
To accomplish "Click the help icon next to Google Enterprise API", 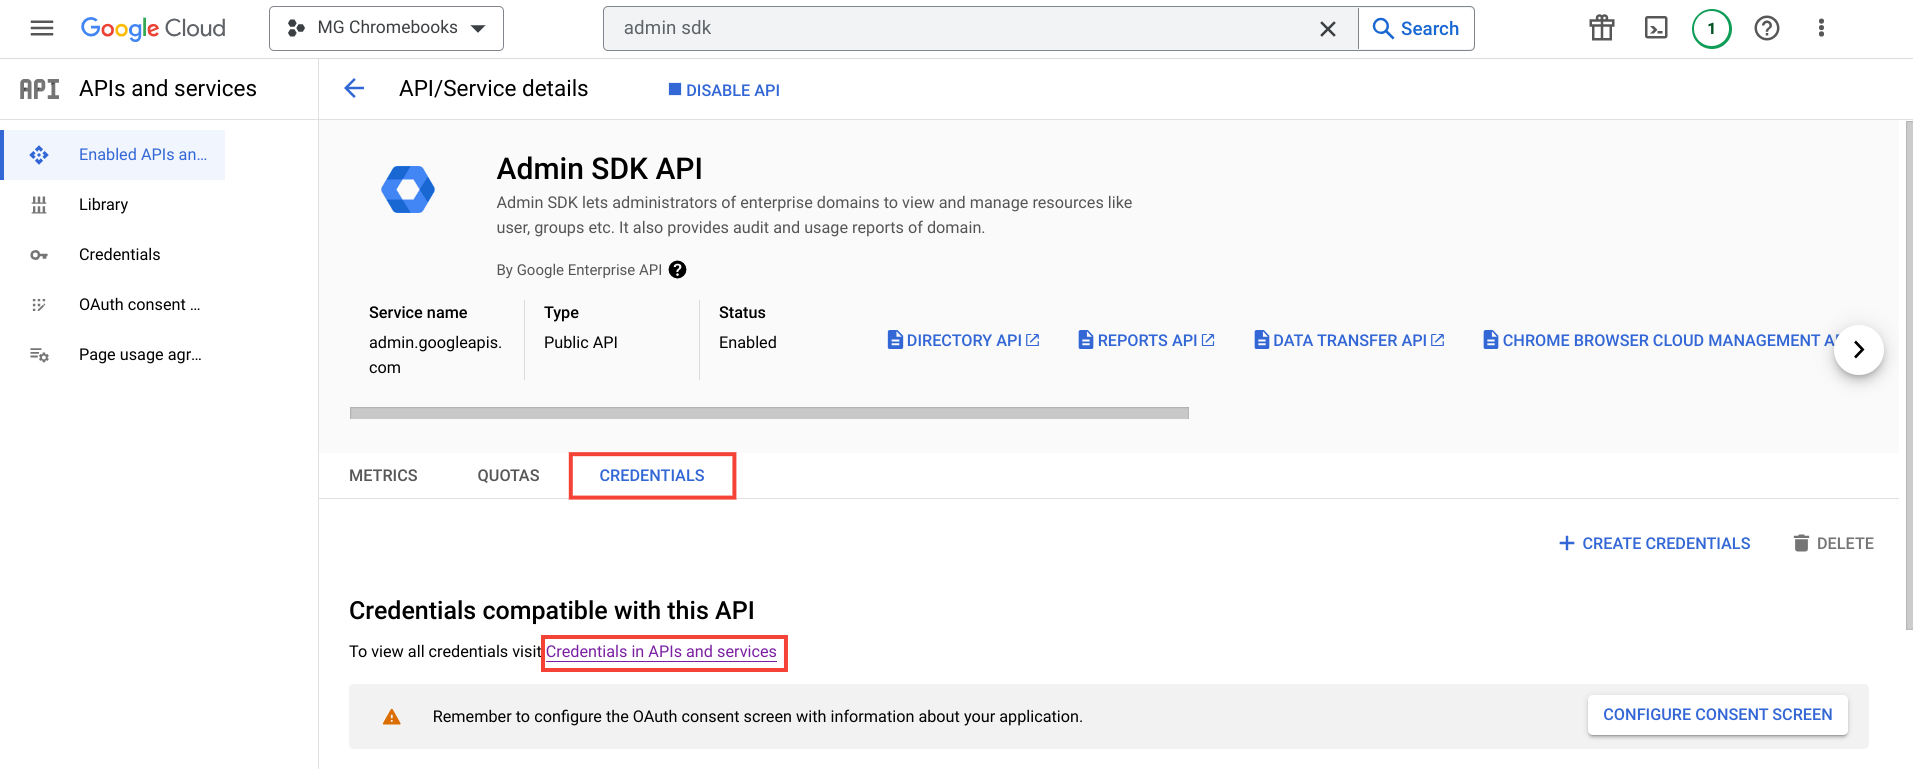I will tap(678, 270).
